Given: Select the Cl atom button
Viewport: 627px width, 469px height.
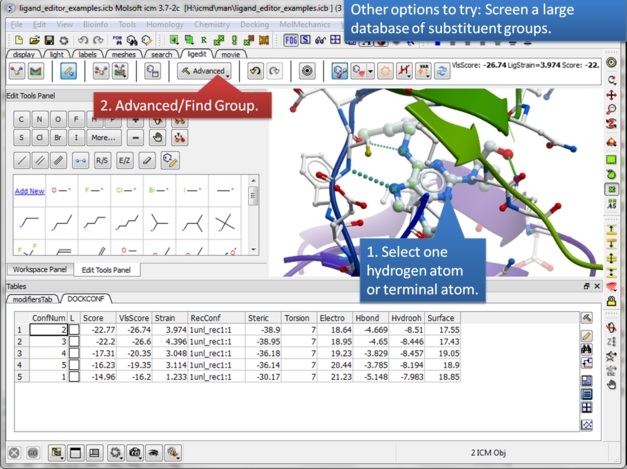Looking at the screenshot, I should pos(41,137).
